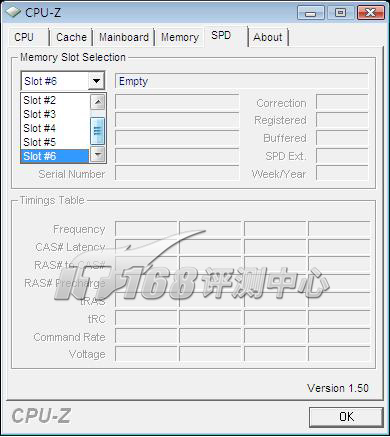Viewport: 390px width, 437px height.
Task: Click the CPU-Z chip icon in title bar
Action: point(14,12)
